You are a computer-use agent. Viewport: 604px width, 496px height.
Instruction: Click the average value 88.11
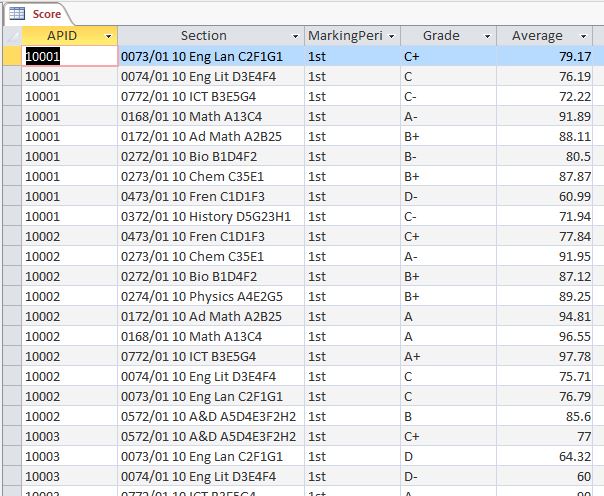(x=575, y=137)
